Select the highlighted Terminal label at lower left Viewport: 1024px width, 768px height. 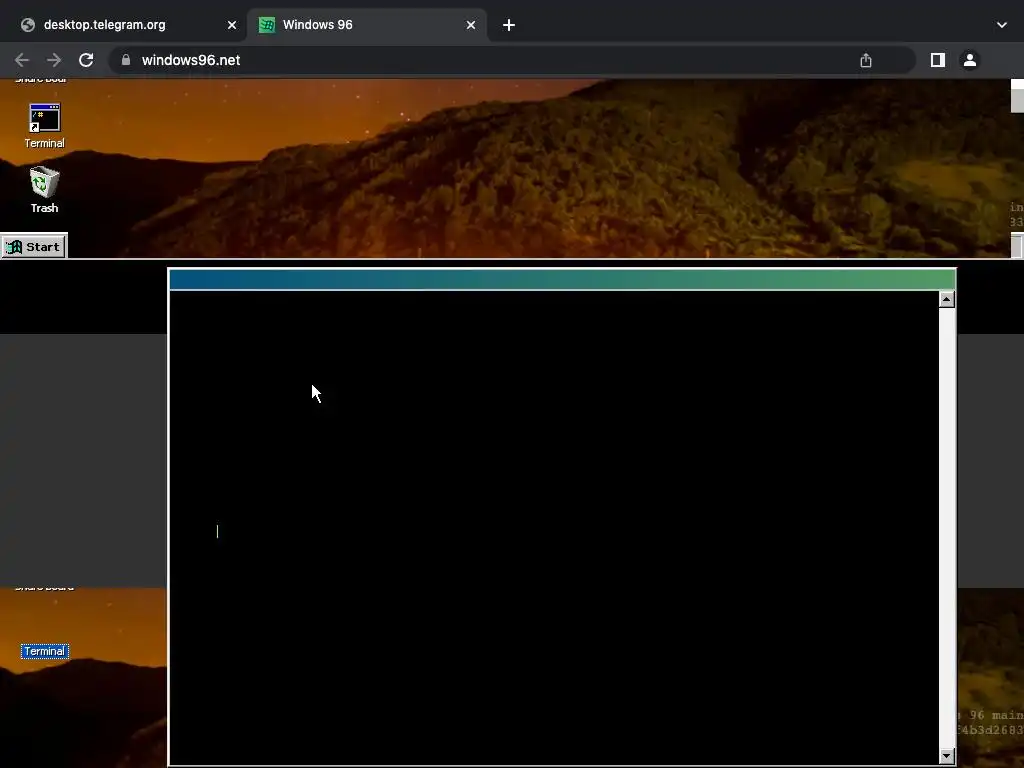(x=44, y=651)
